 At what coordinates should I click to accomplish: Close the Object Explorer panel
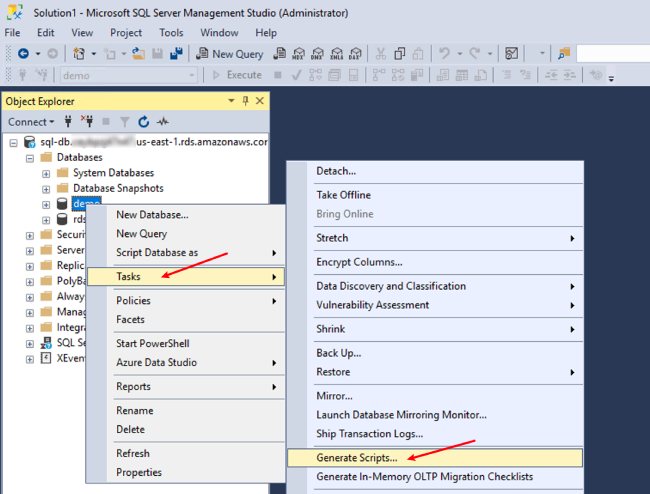click(x=260, y=101)
